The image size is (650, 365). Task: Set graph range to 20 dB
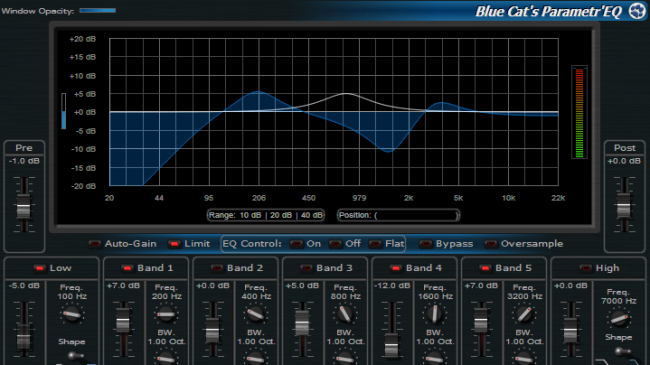point(281,215)
